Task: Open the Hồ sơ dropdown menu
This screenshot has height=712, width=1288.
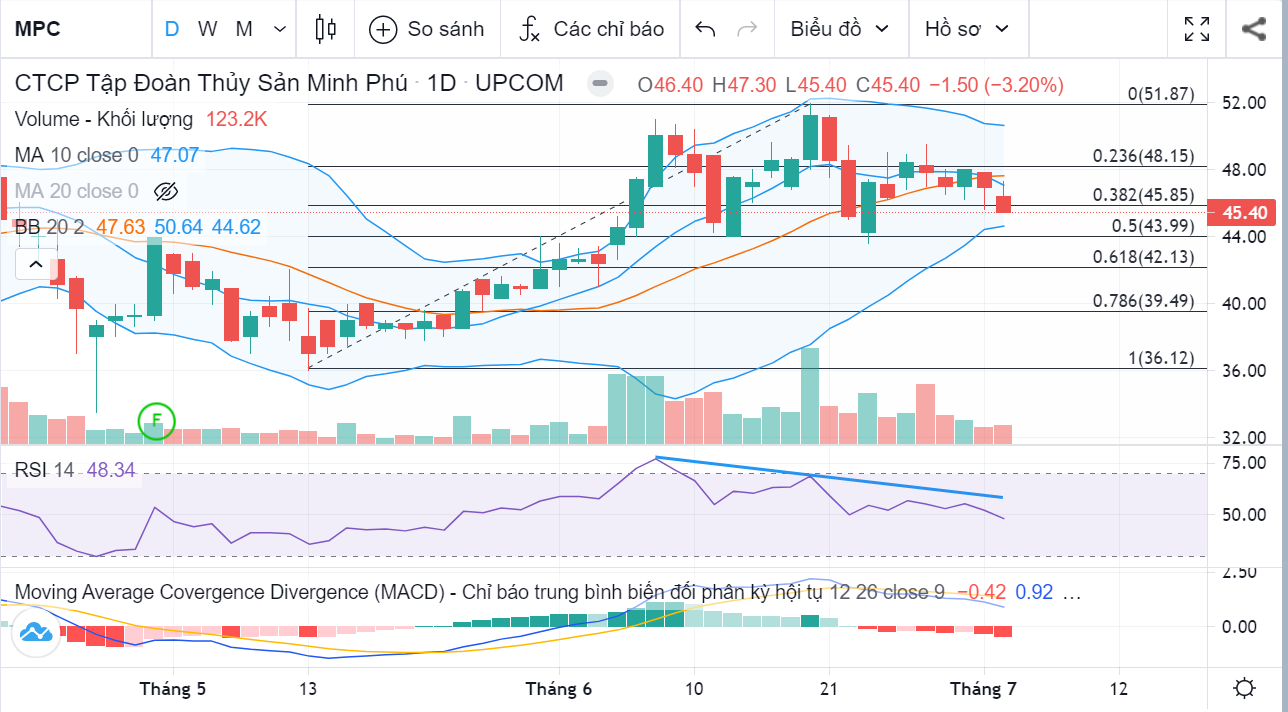Action: [x=964, y=29]
